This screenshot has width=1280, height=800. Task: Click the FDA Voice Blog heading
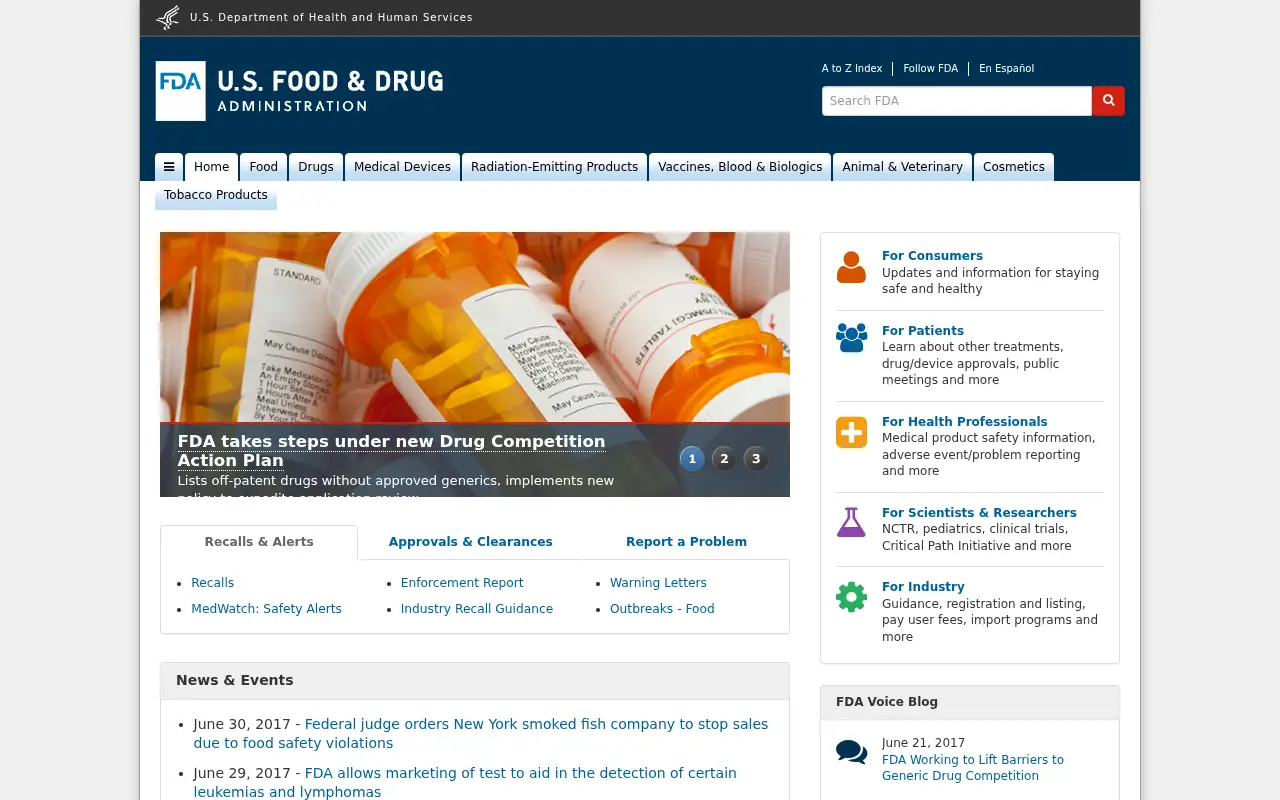887,702
